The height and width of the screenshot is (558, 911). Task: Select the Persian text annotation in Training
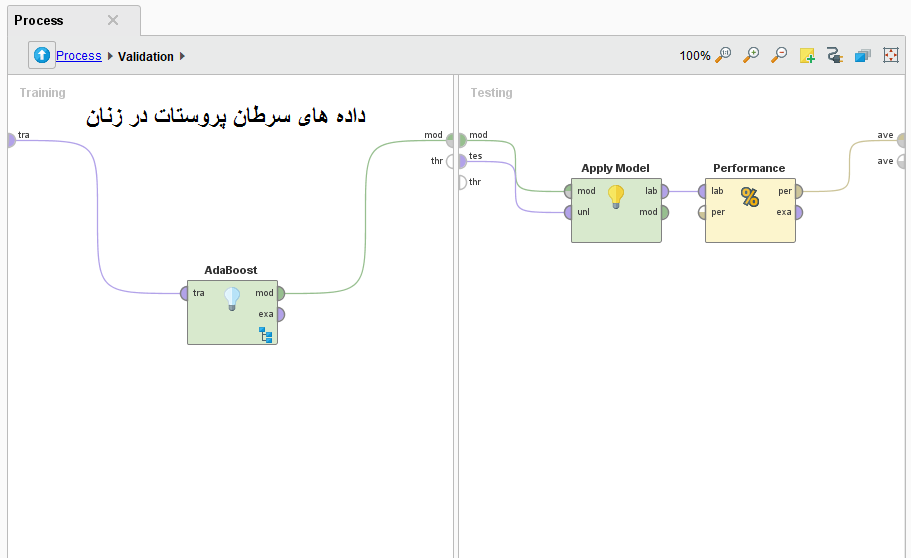[x=226, y=117]
